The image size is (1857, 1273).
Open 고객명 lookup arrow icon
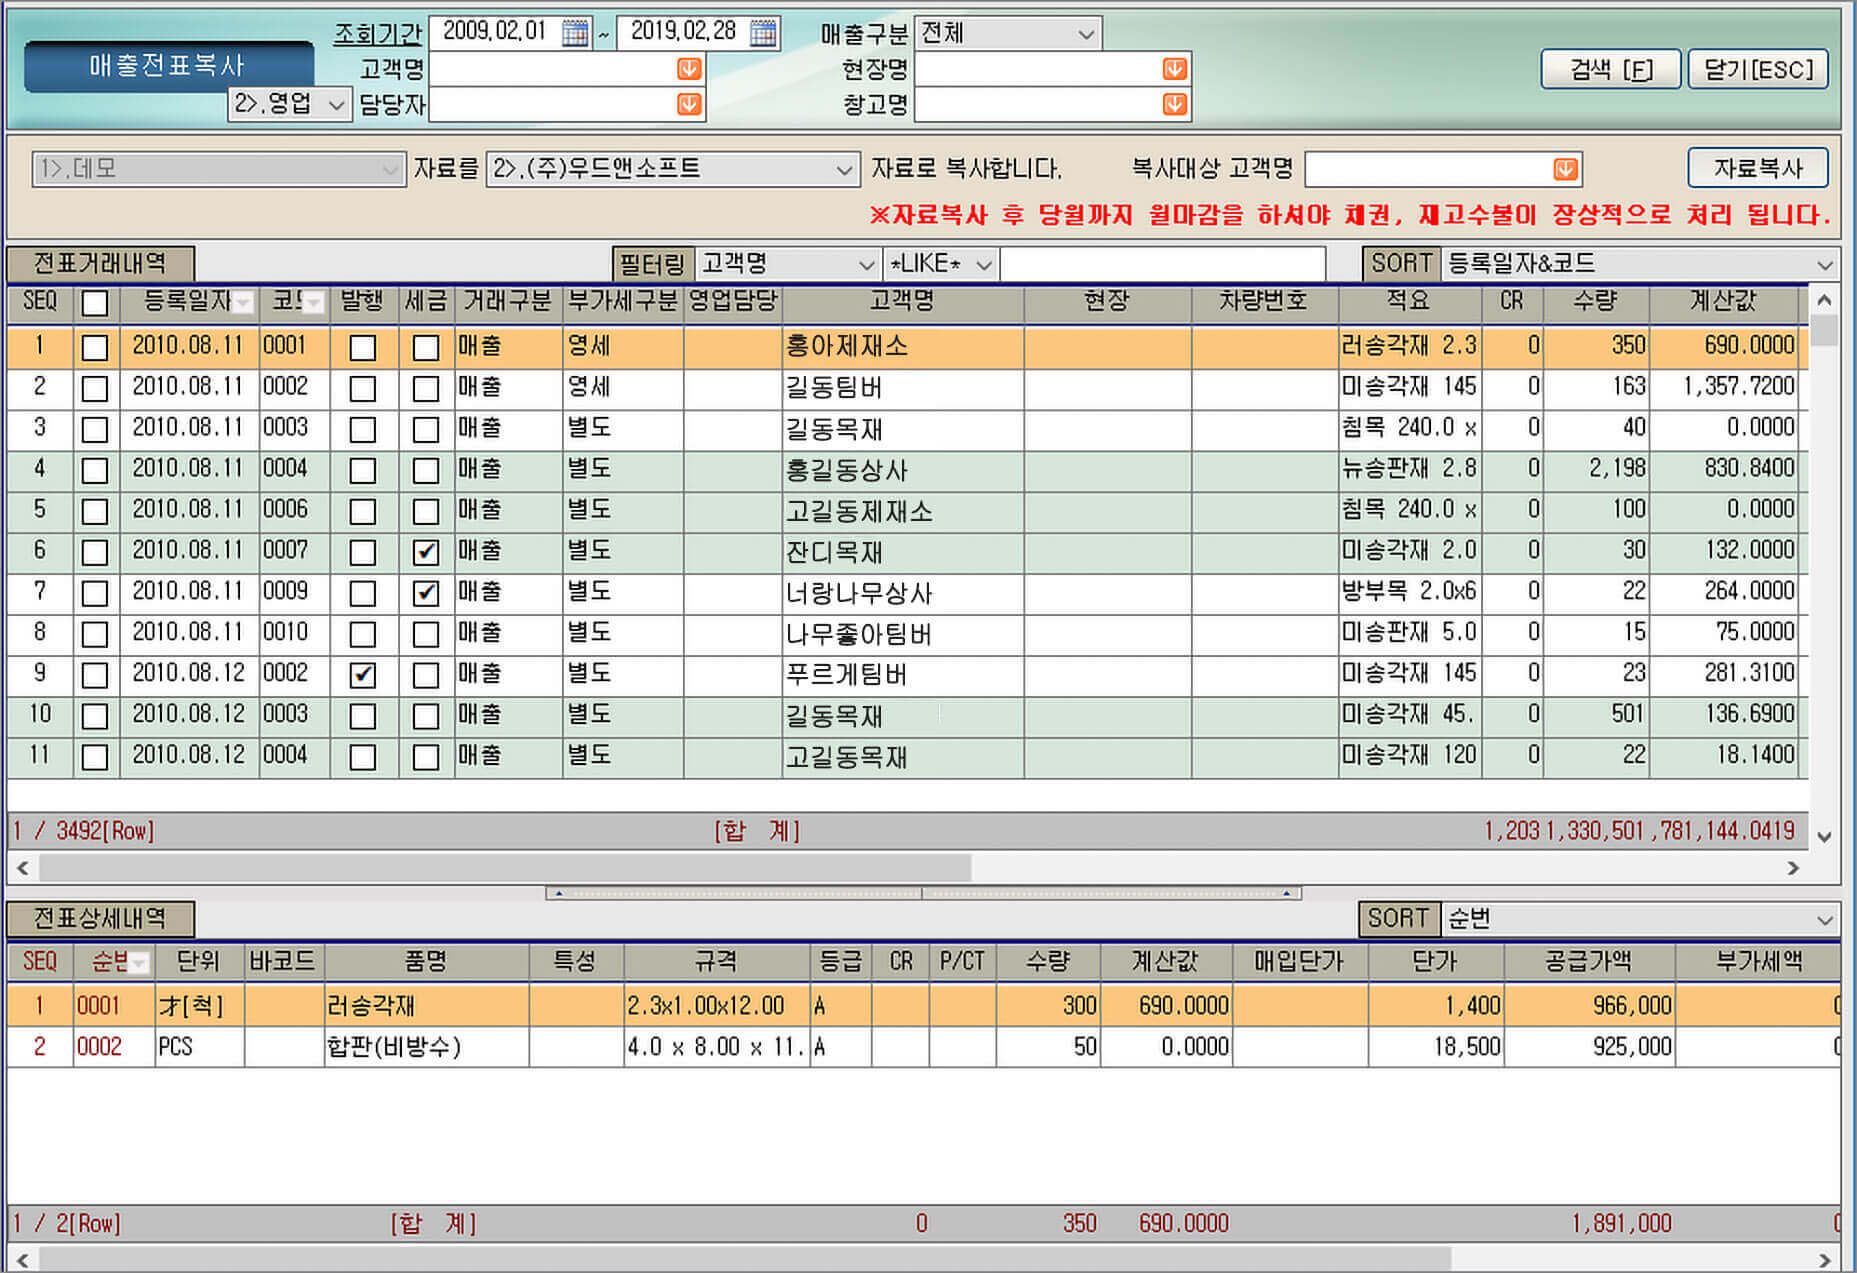coord(689,69)
